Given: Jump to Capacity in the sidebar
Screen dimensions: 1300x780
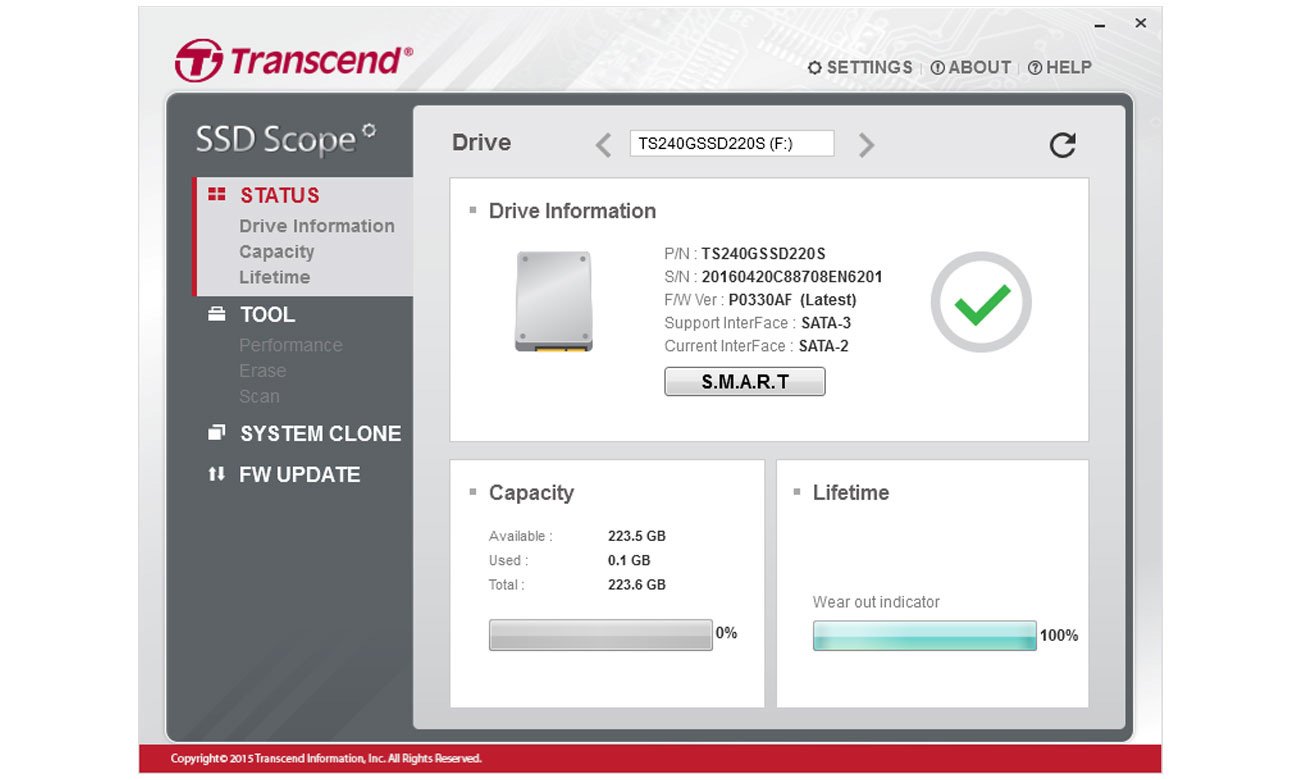Looking at the screenshot, I should tap(277, 252).
